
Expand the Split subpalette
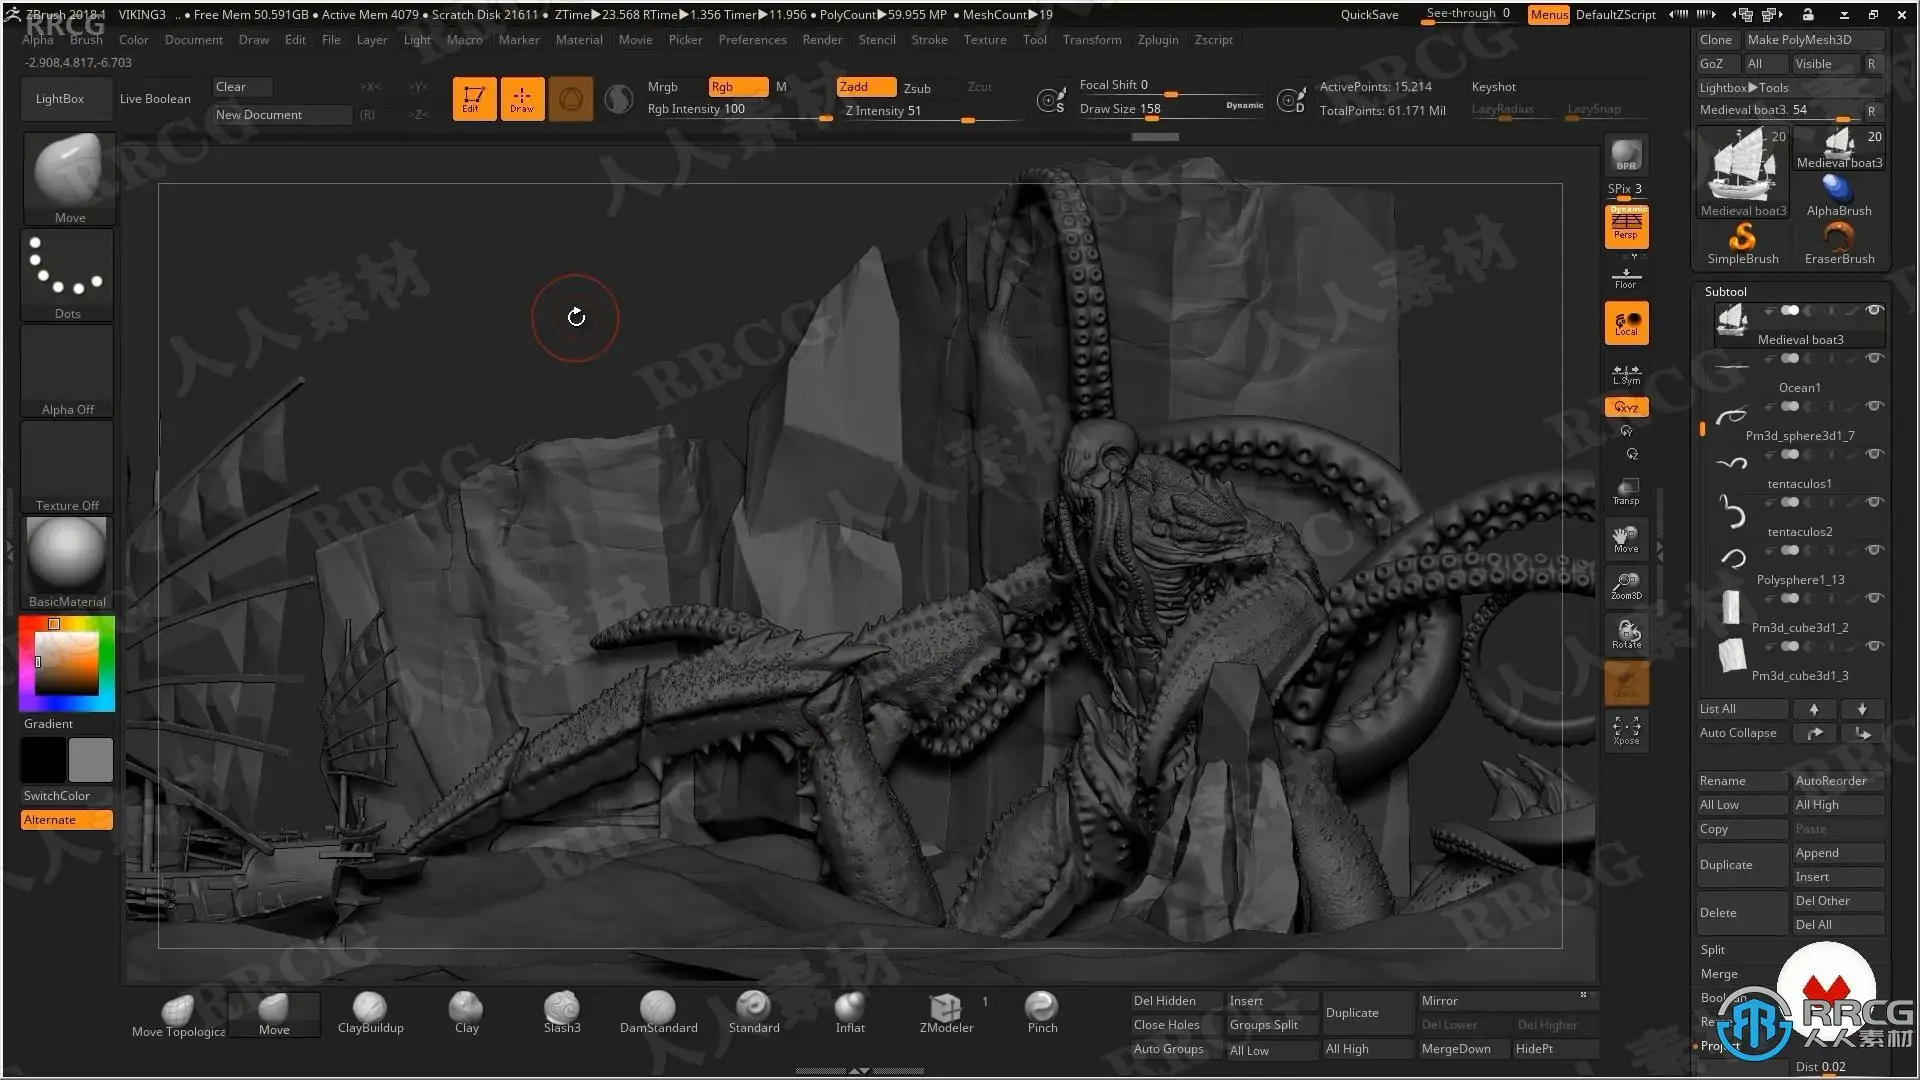click(x=1712, y=950)
